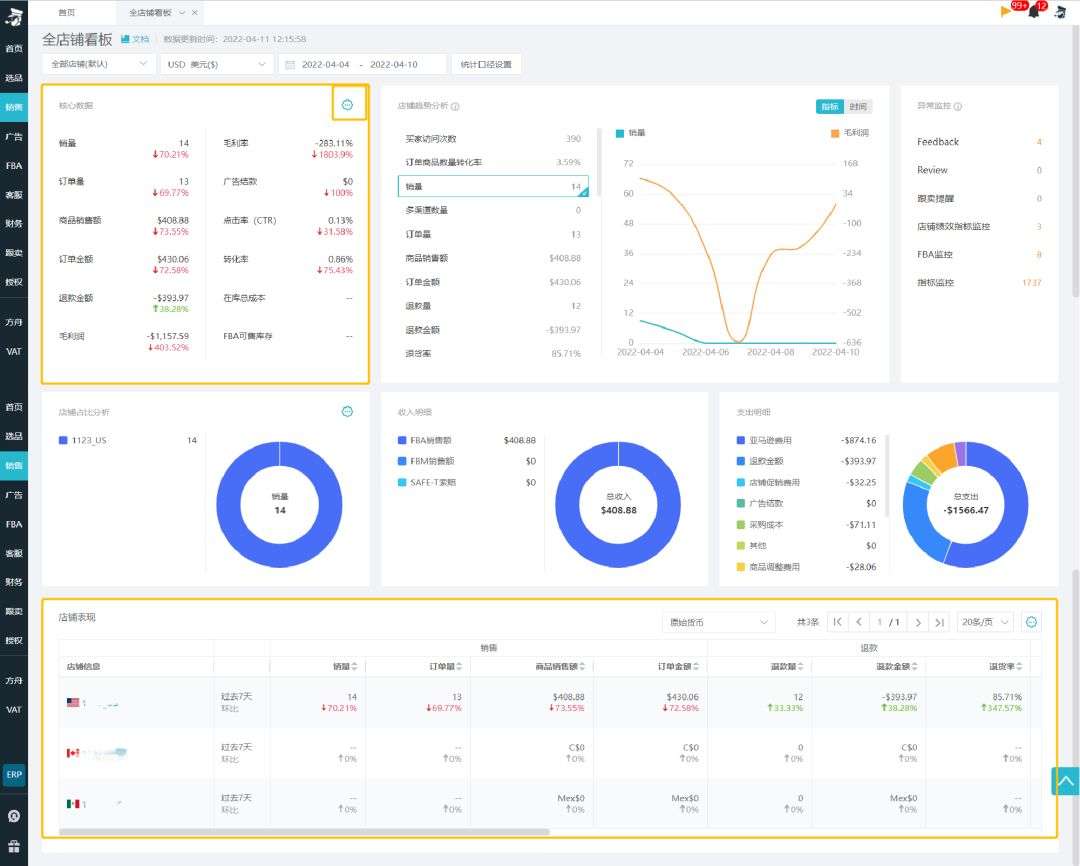Viewport: 1080px width, 866px height.
Task: Click the orange flag icon with 99+ badge
Action: point(1007,12)
